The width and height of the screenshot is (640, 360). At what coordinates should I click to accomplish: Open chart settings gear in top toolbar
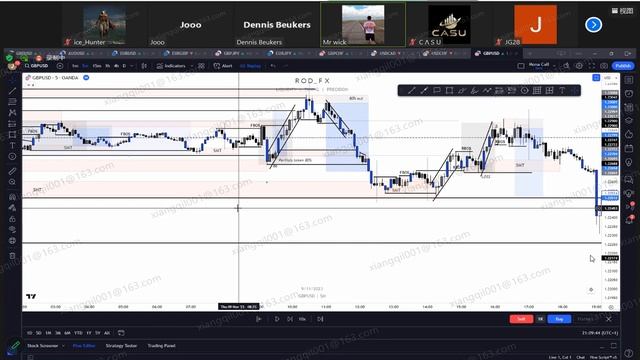point(579,66)
